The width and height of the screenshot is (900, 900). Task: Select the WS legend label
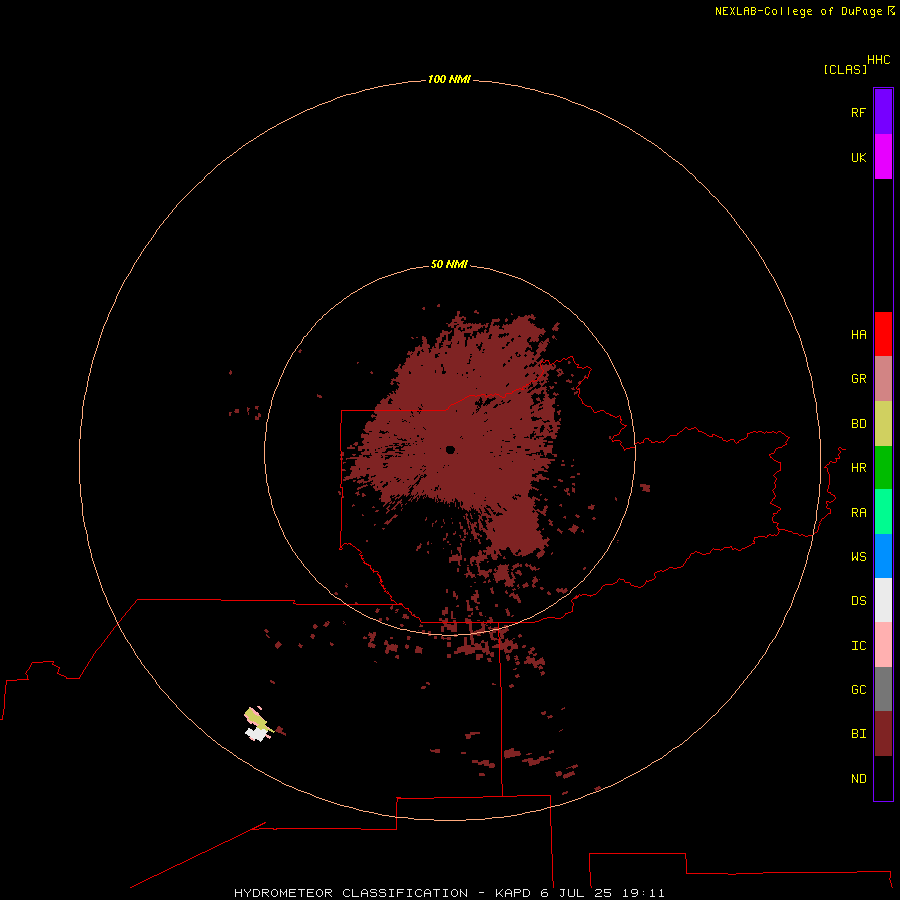[x=858, y=557]
